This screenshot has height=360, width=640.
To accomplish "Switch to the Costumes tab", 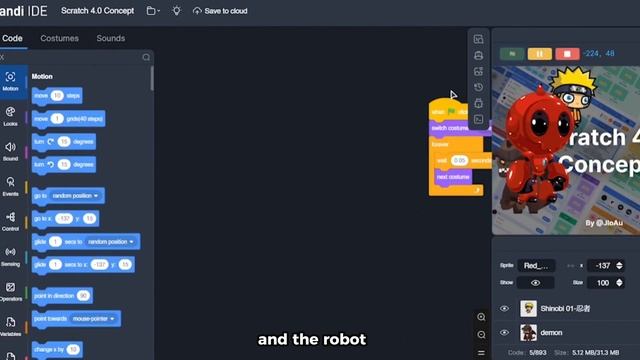I will 60,38.
